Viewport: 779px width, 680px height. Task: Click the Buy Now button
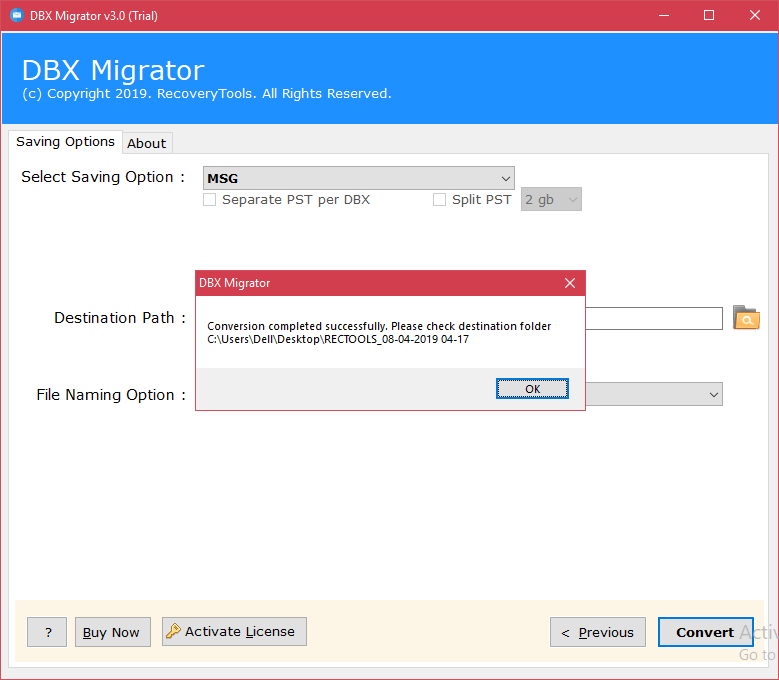(x=113, y=632)
